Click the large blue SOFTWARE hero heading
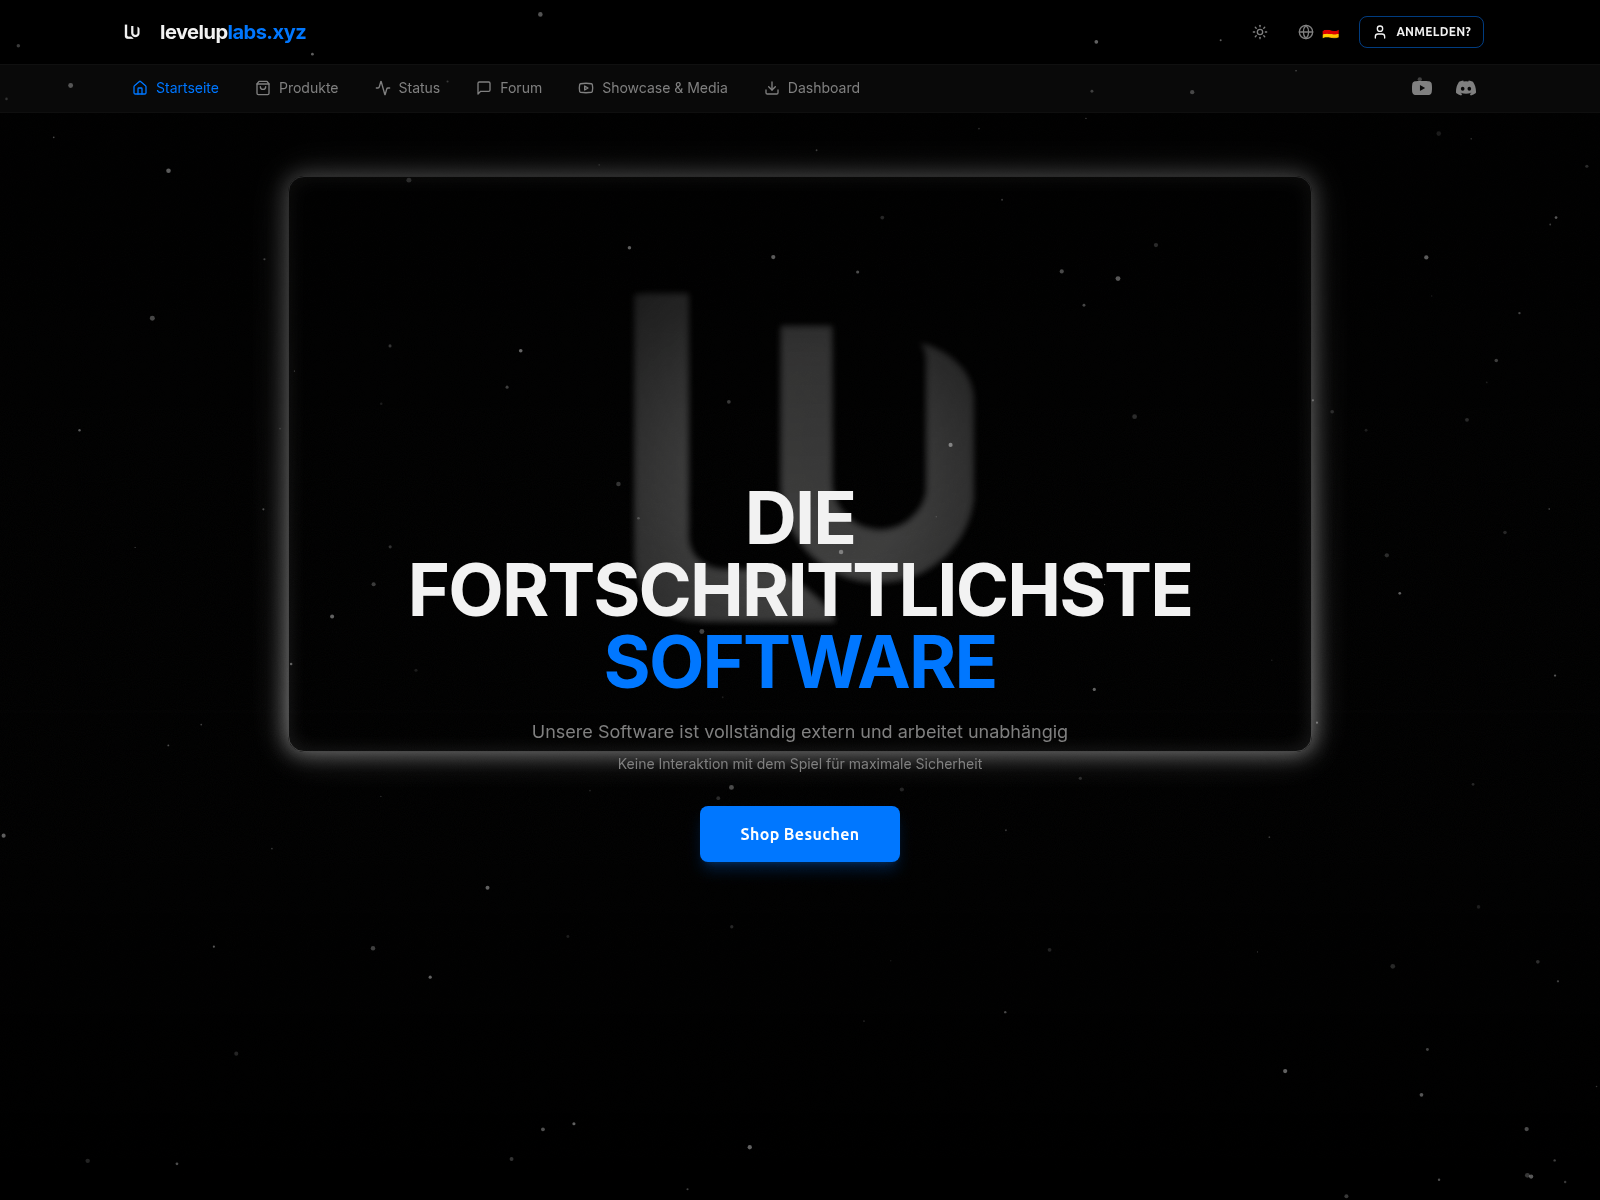1600x1200 pixels. (x=800, y=663)
